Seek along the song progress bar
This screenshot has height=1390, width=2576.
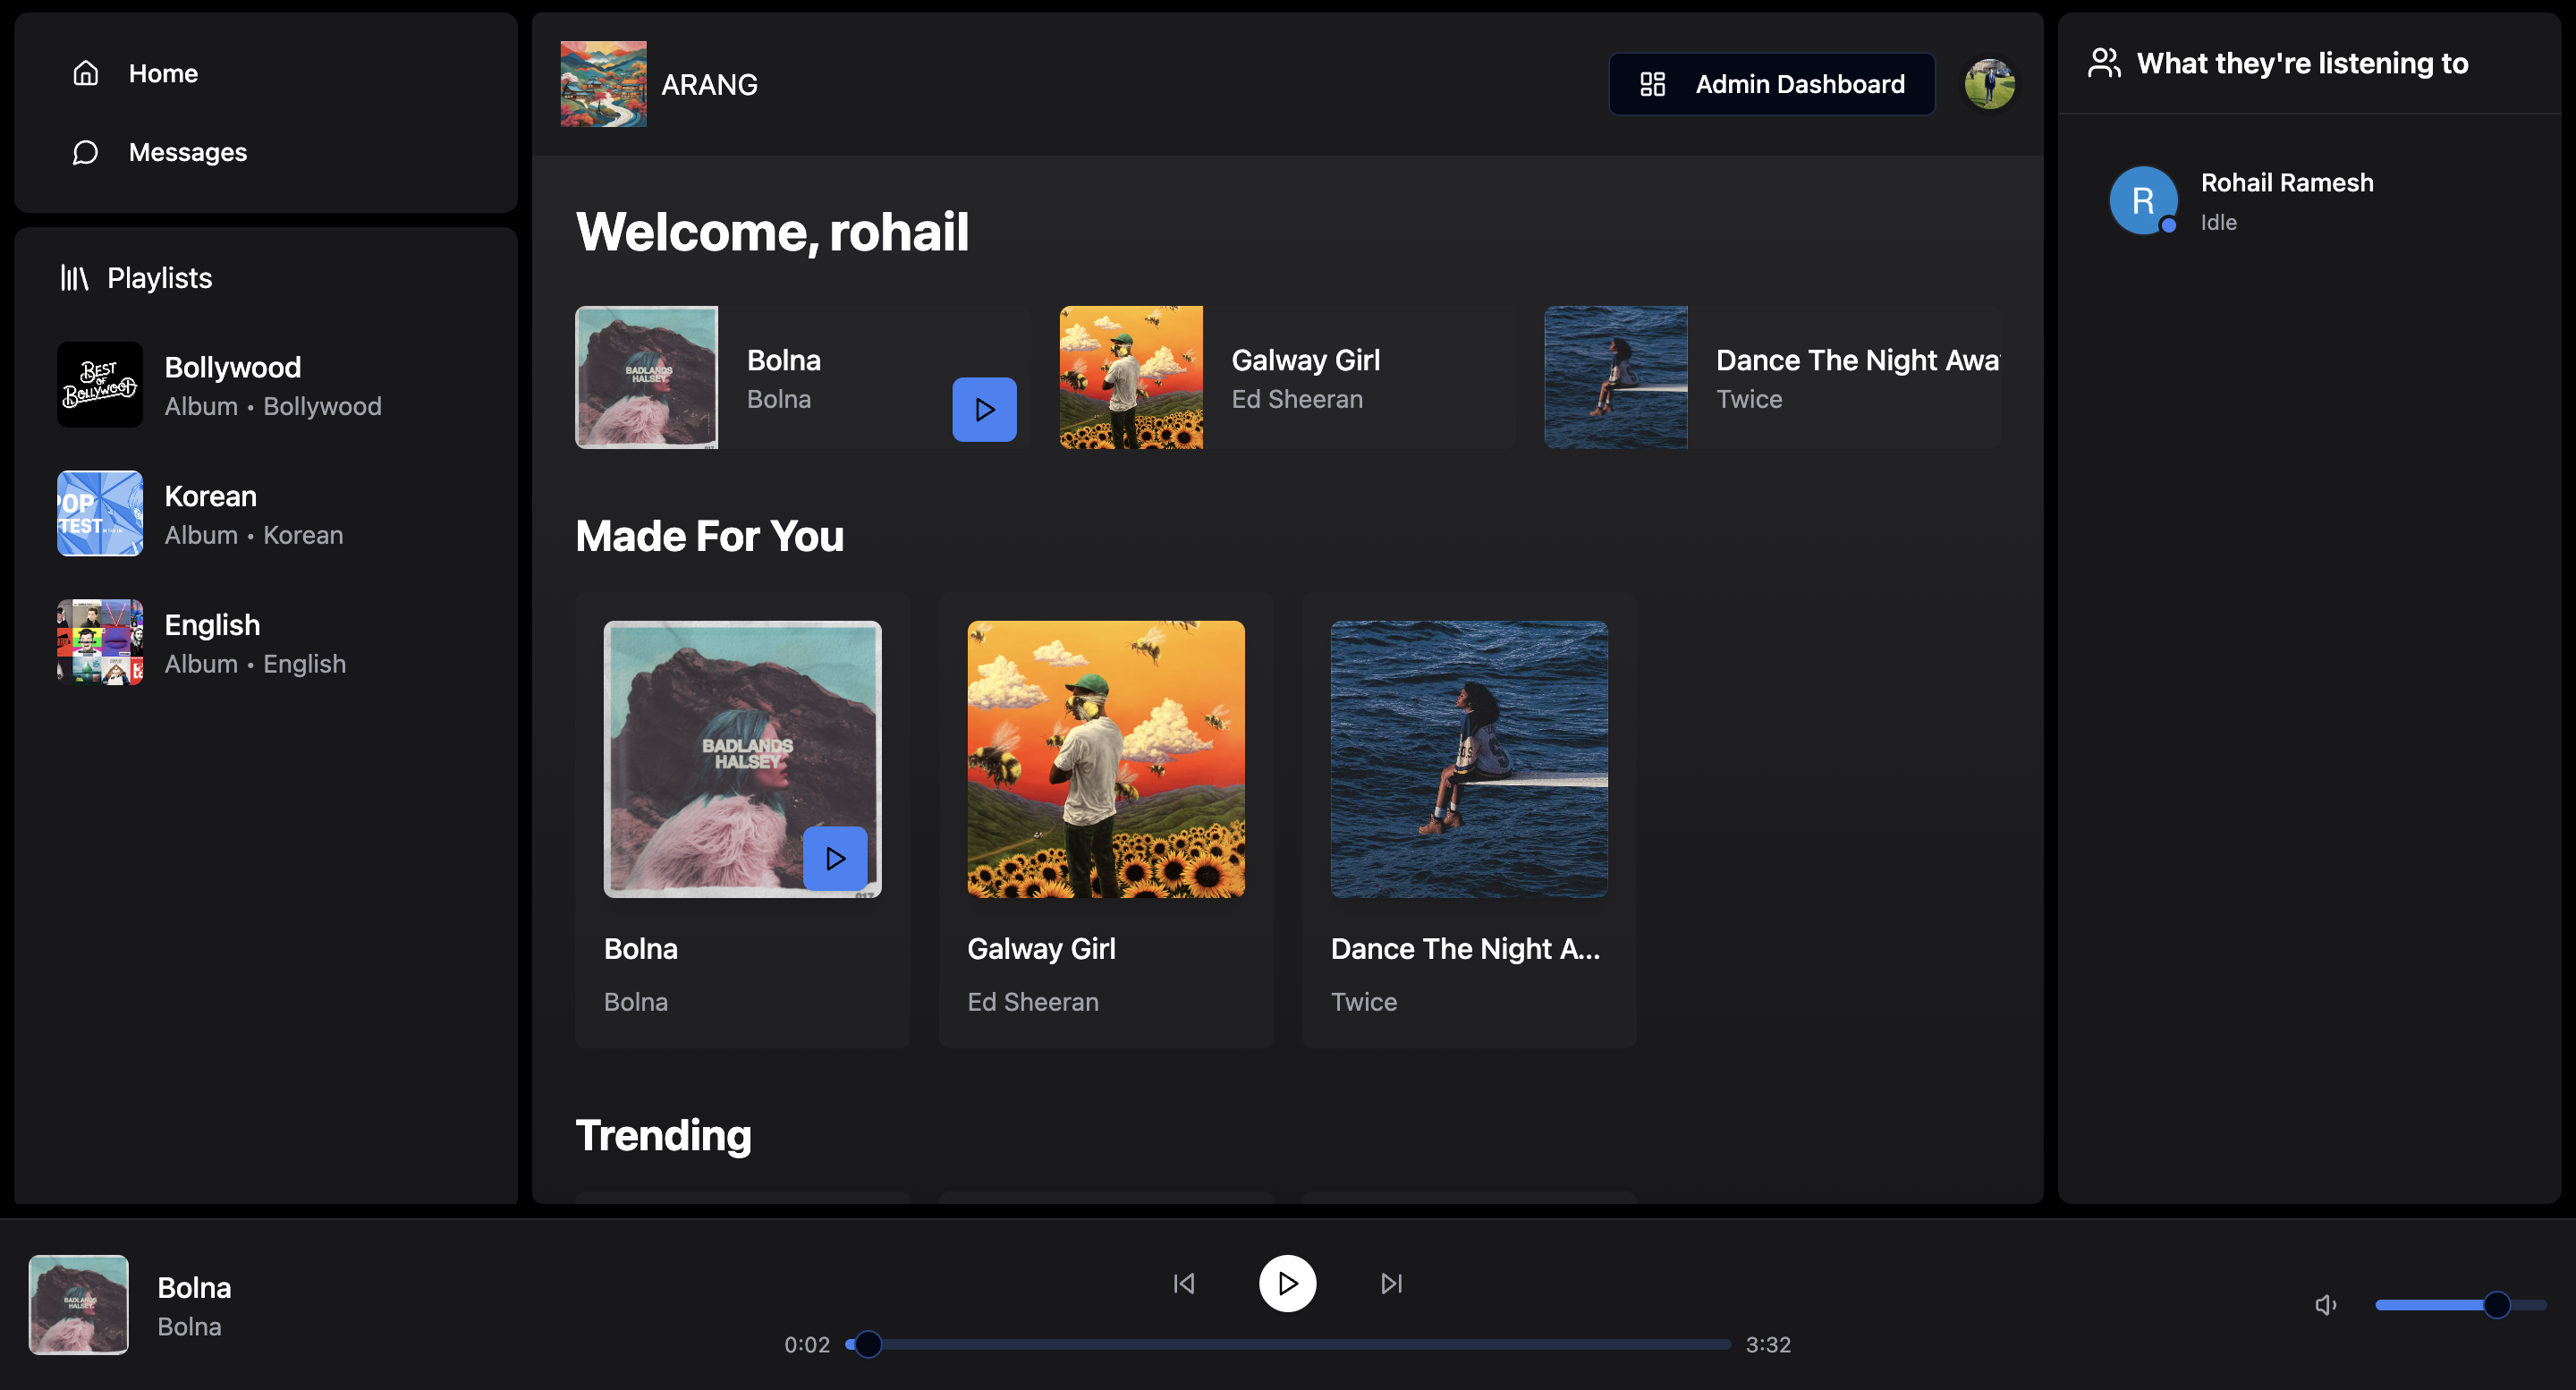pos(1288,1345)
